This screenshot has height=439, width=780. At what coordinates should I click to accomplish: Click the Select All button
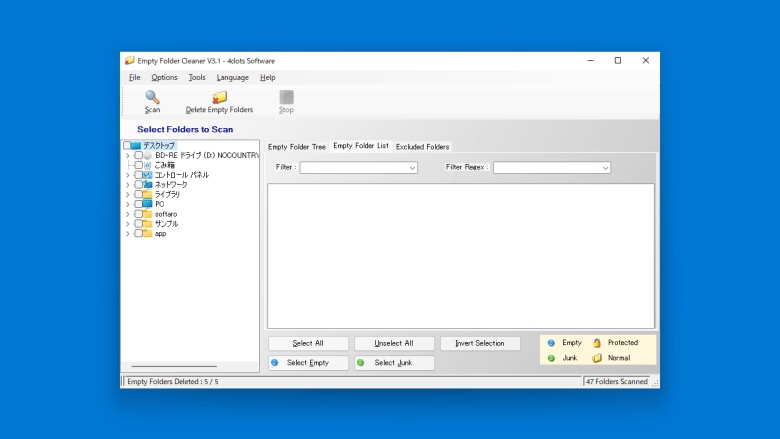click(x=308, y=344)
